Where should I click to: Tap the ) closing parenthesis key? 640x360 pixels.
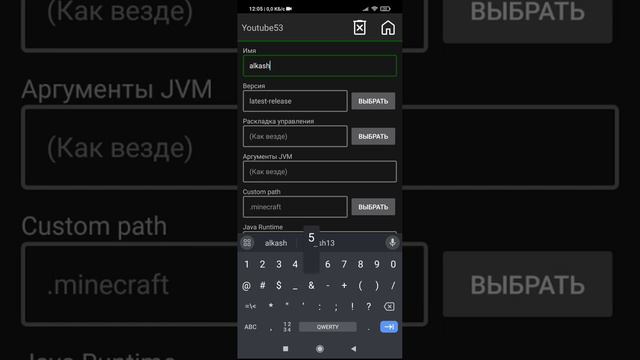[377, 285]
